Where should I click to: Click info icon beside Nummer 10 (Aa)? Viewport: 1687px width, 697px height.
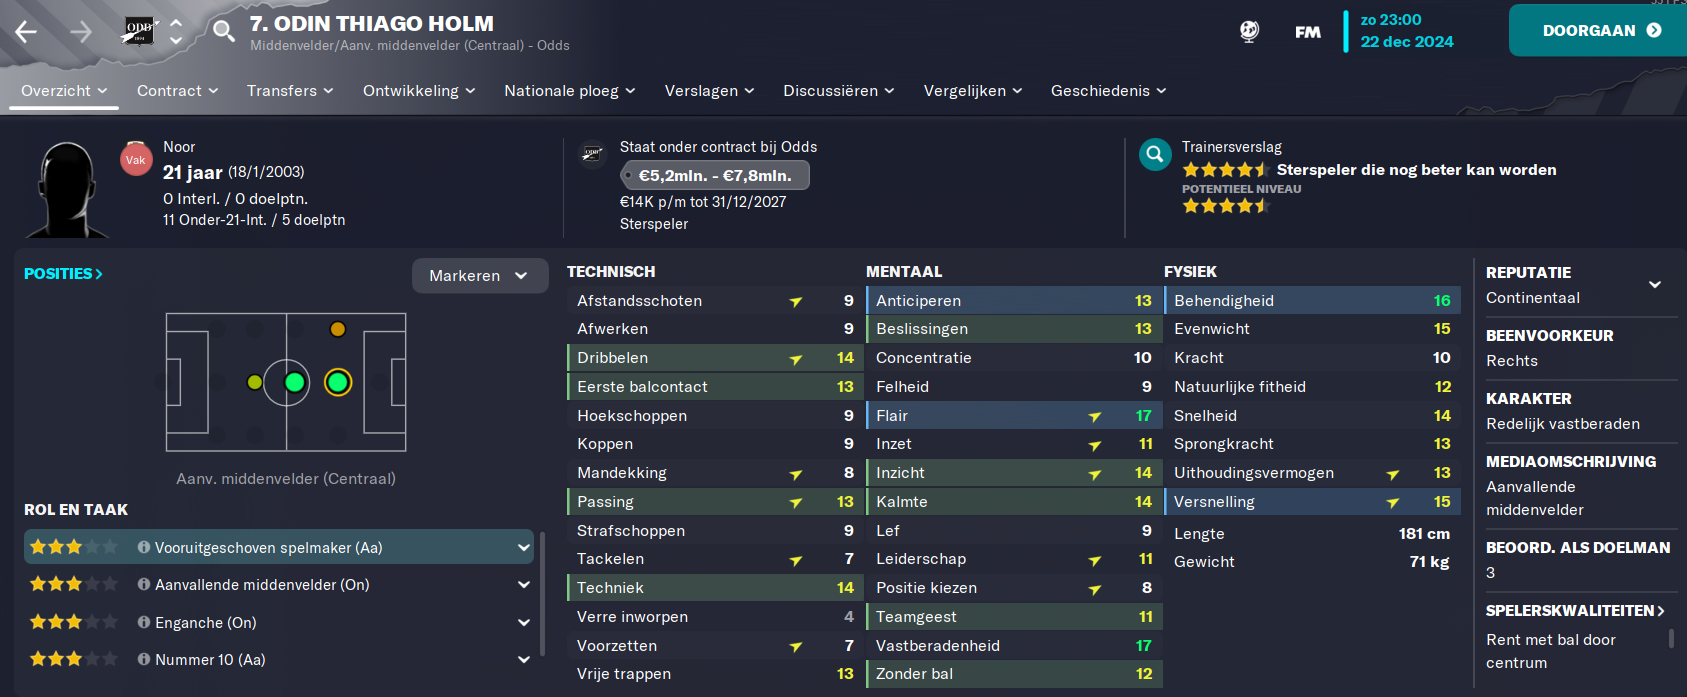pos(144,659)
